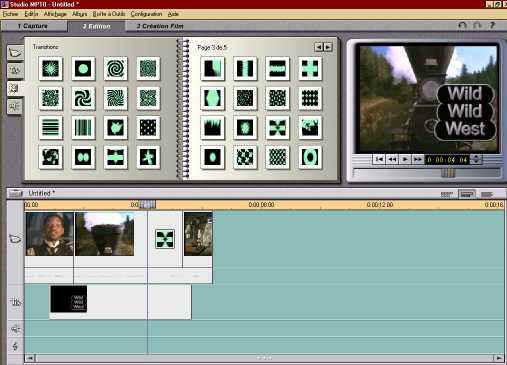Viewport: 507px width, 365px height.
Task: Select the two-ovals transition
Action: coord(83,157)
